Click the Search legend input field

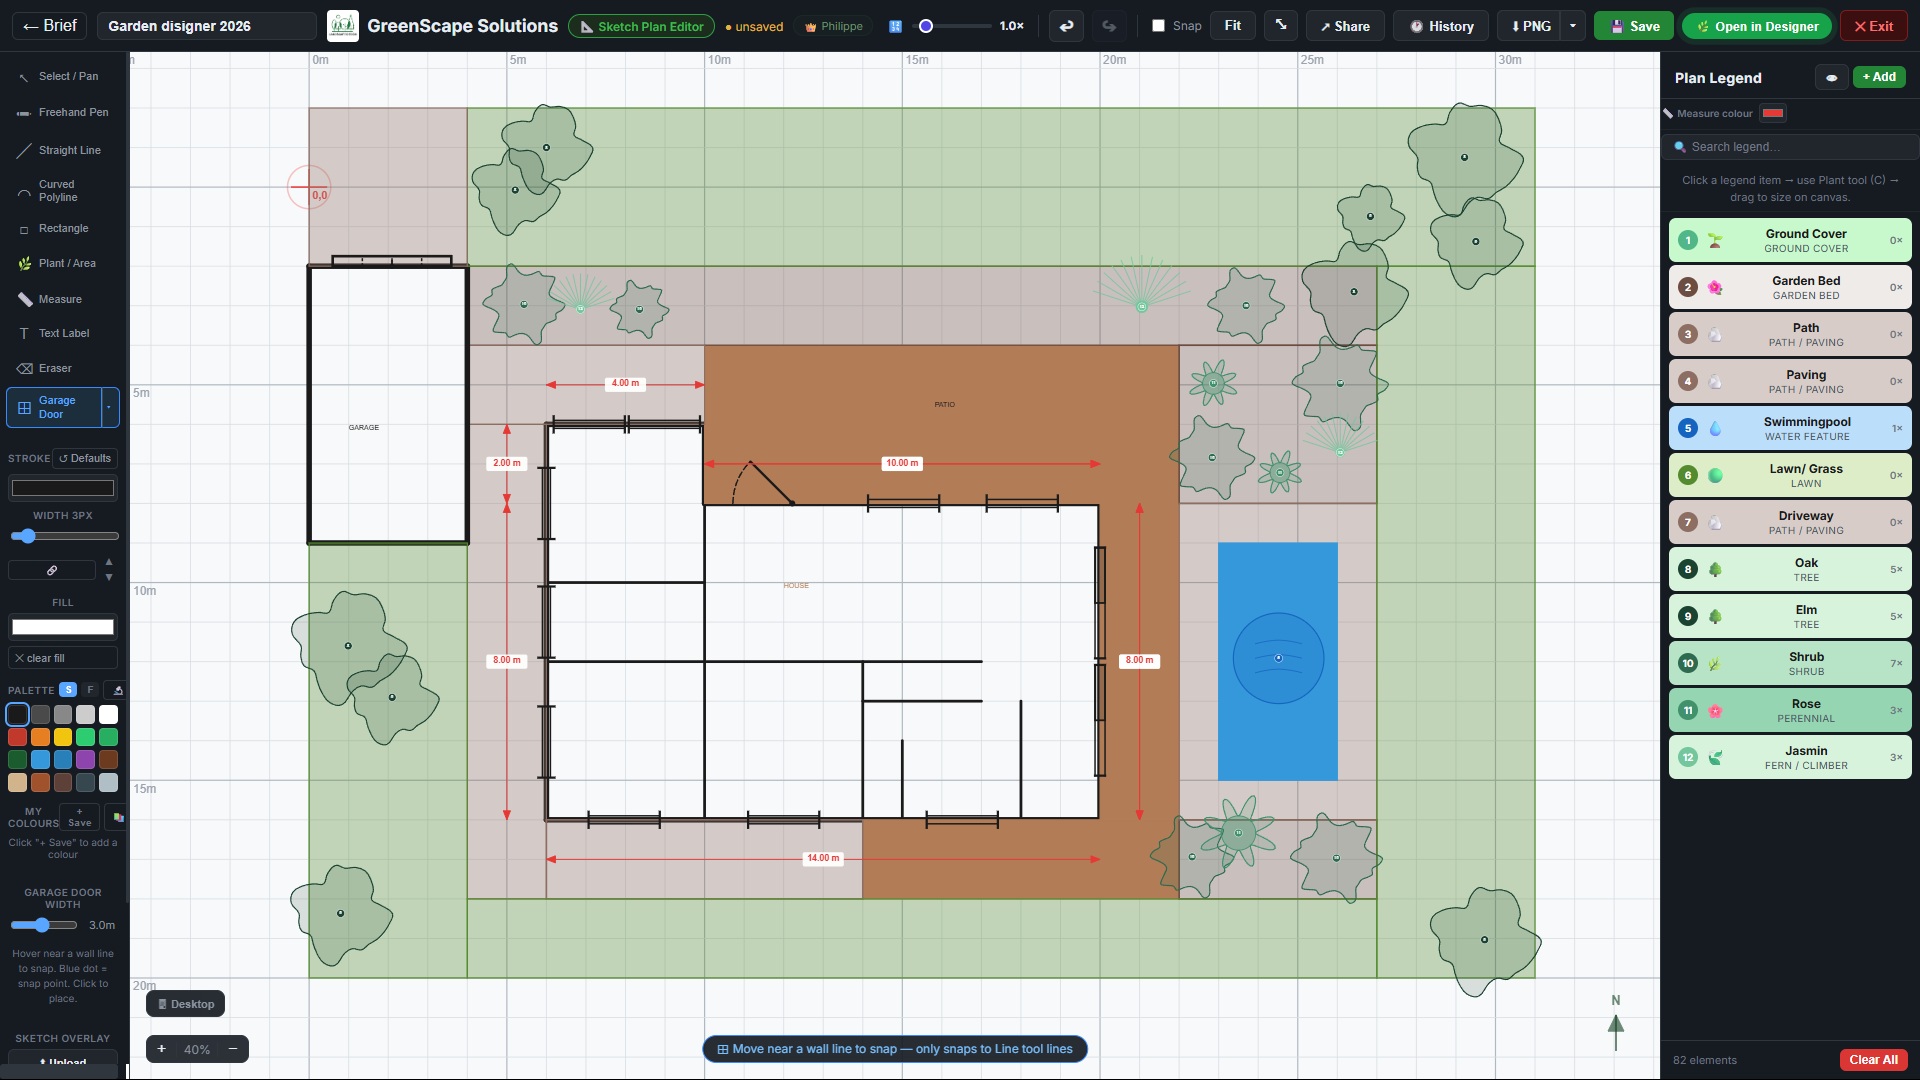1790,147
